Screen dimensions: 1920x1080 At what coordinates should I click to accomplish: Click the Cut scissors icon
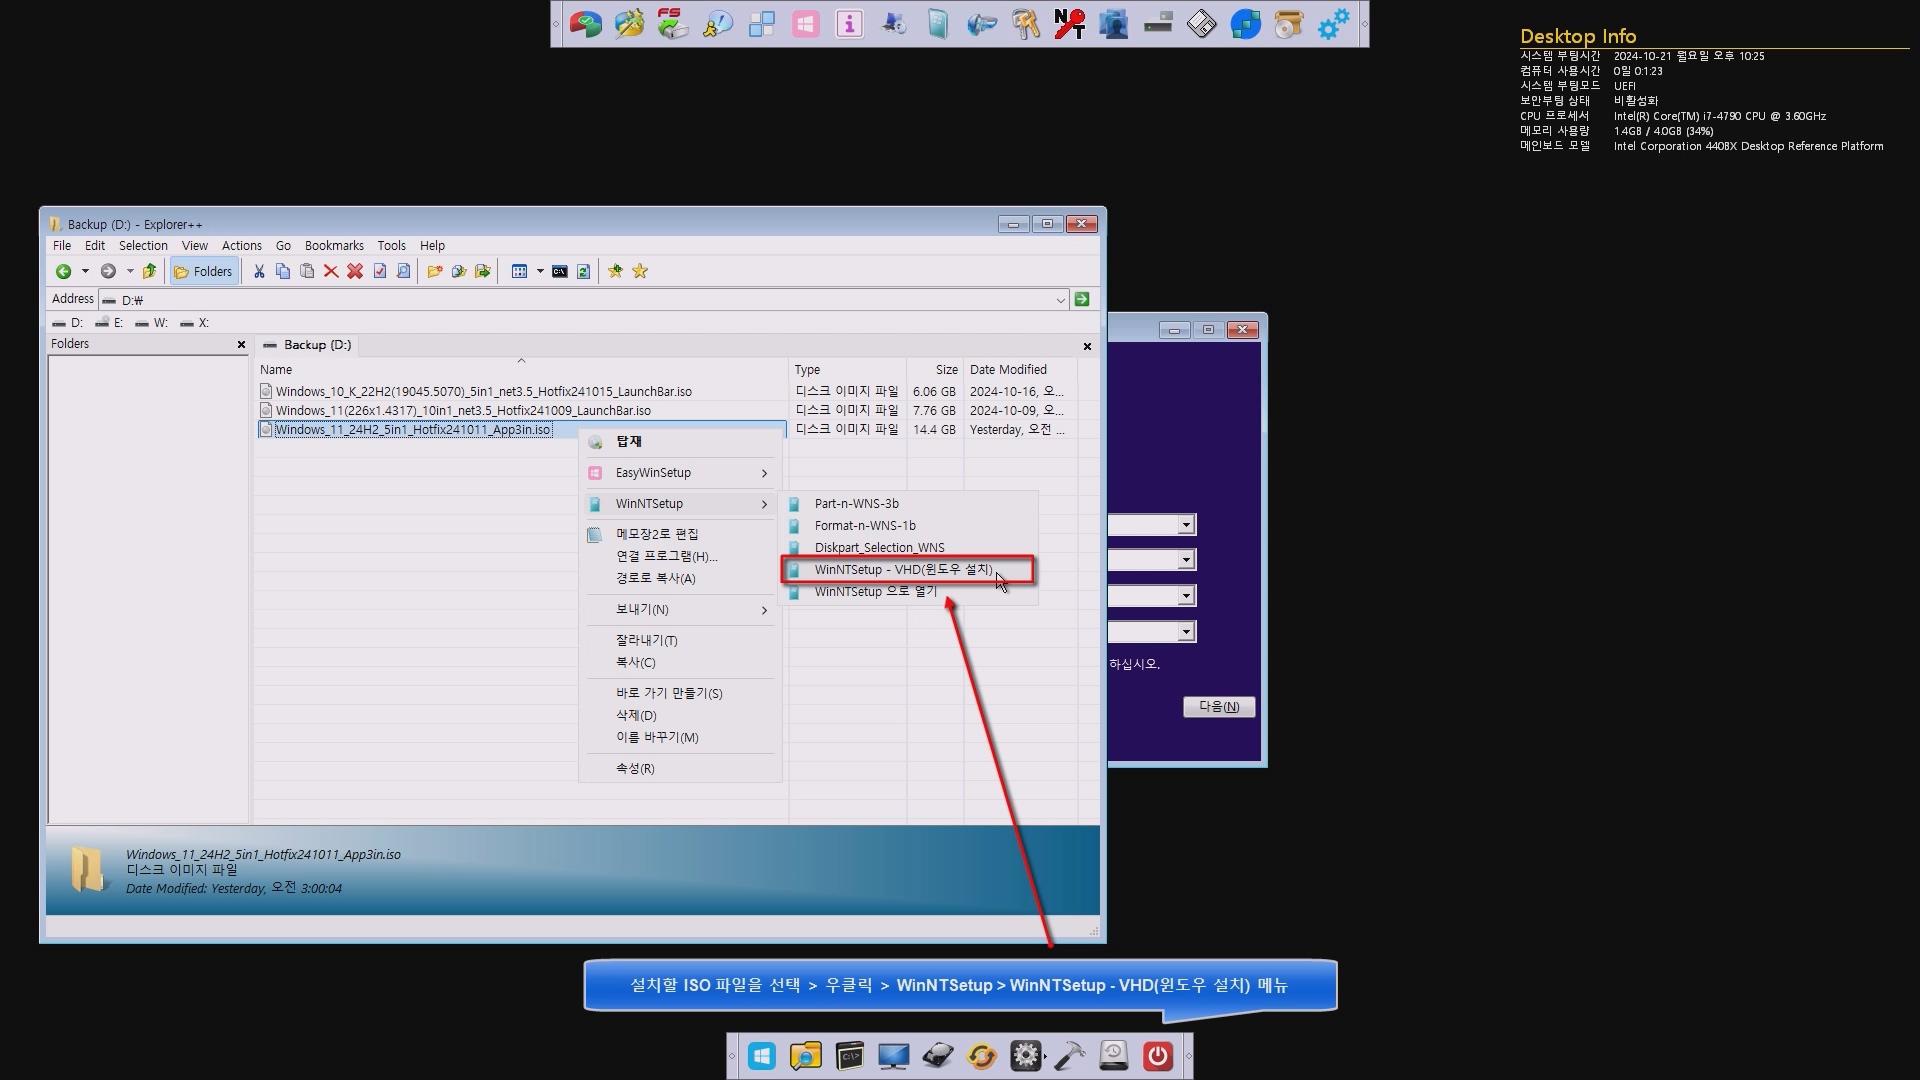coord(259,271)
